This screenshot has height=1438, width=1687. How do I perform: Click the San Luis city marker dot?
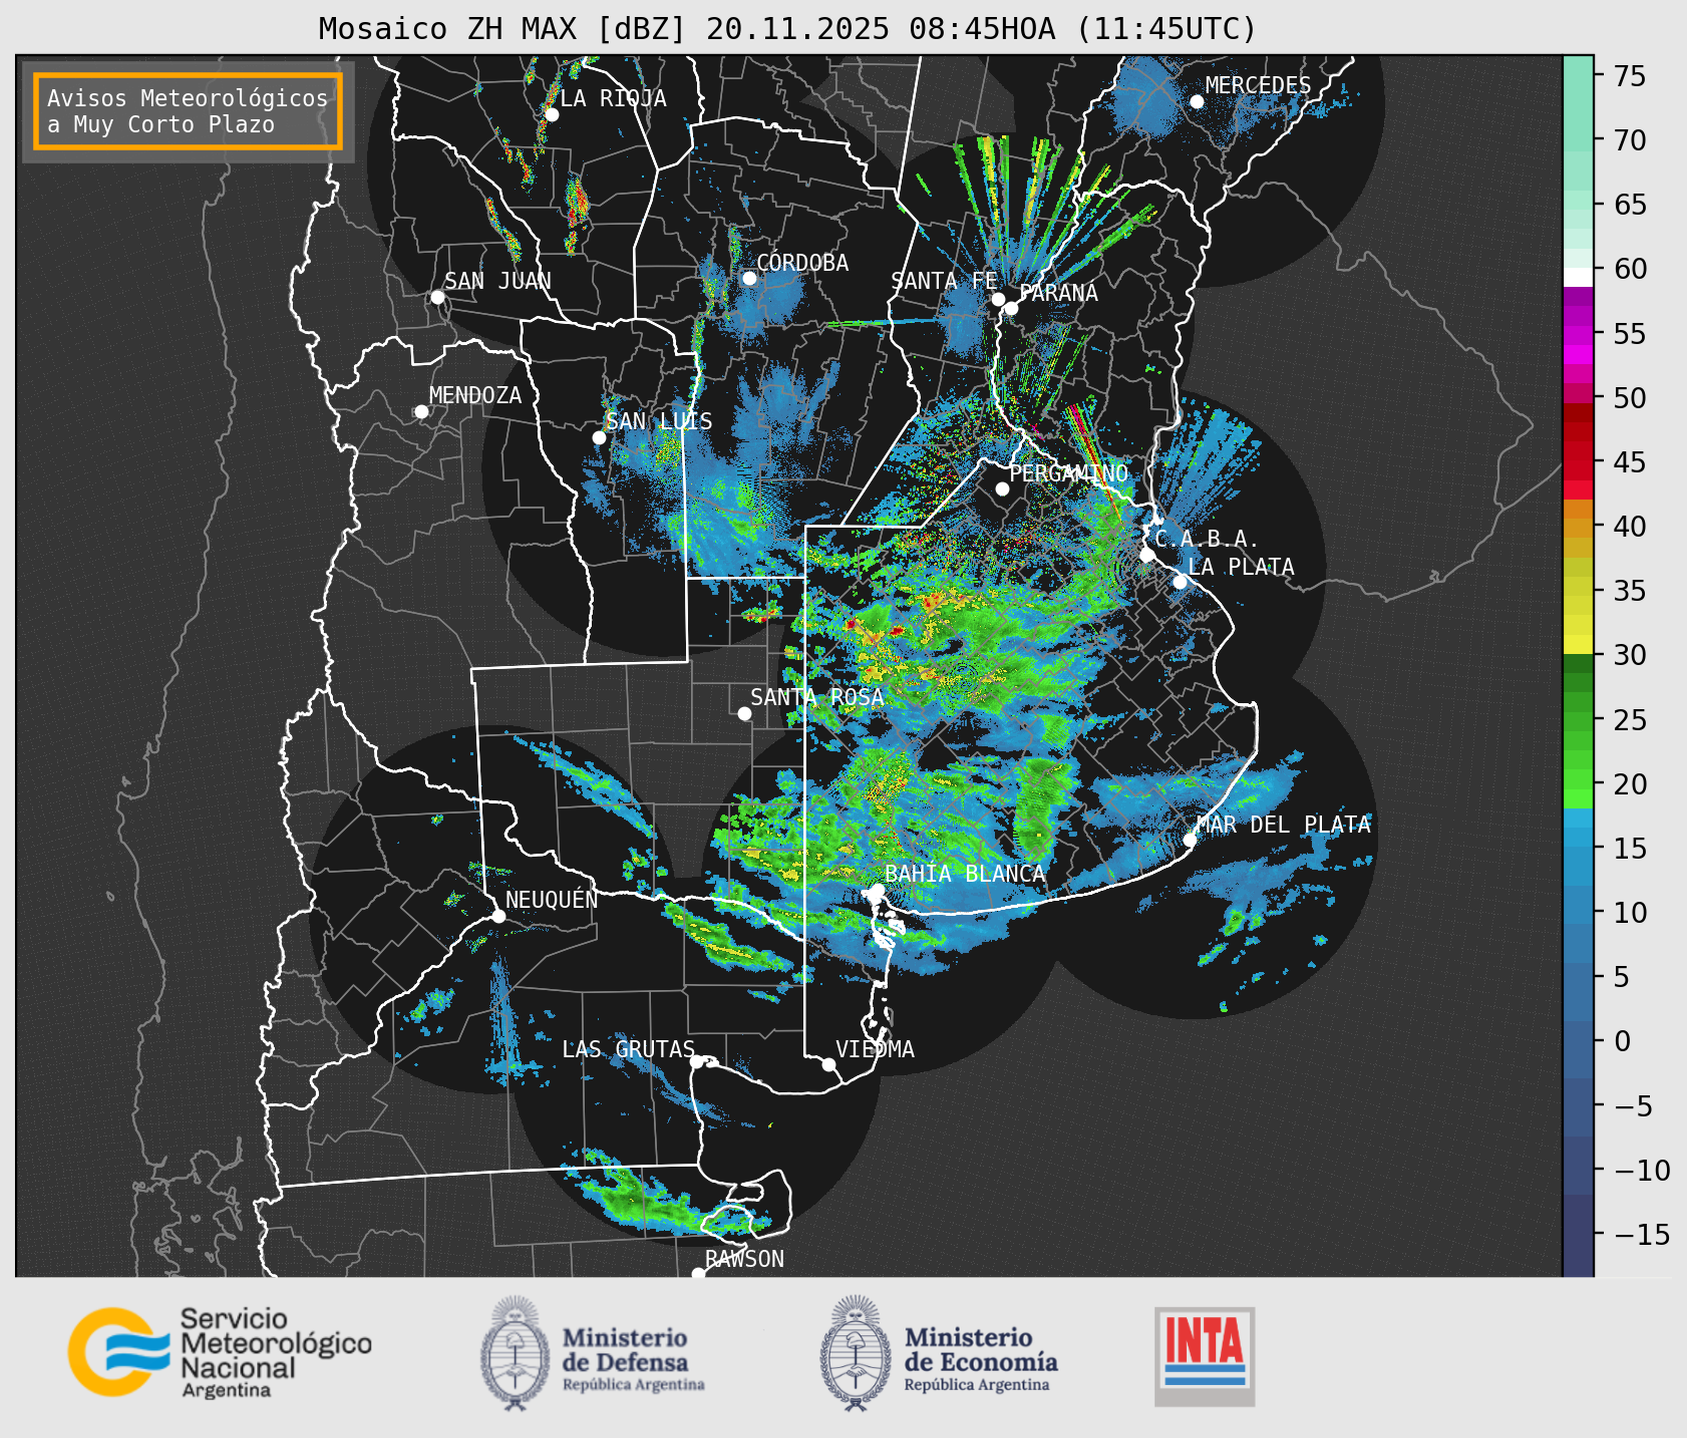click(x=599, y=438)
